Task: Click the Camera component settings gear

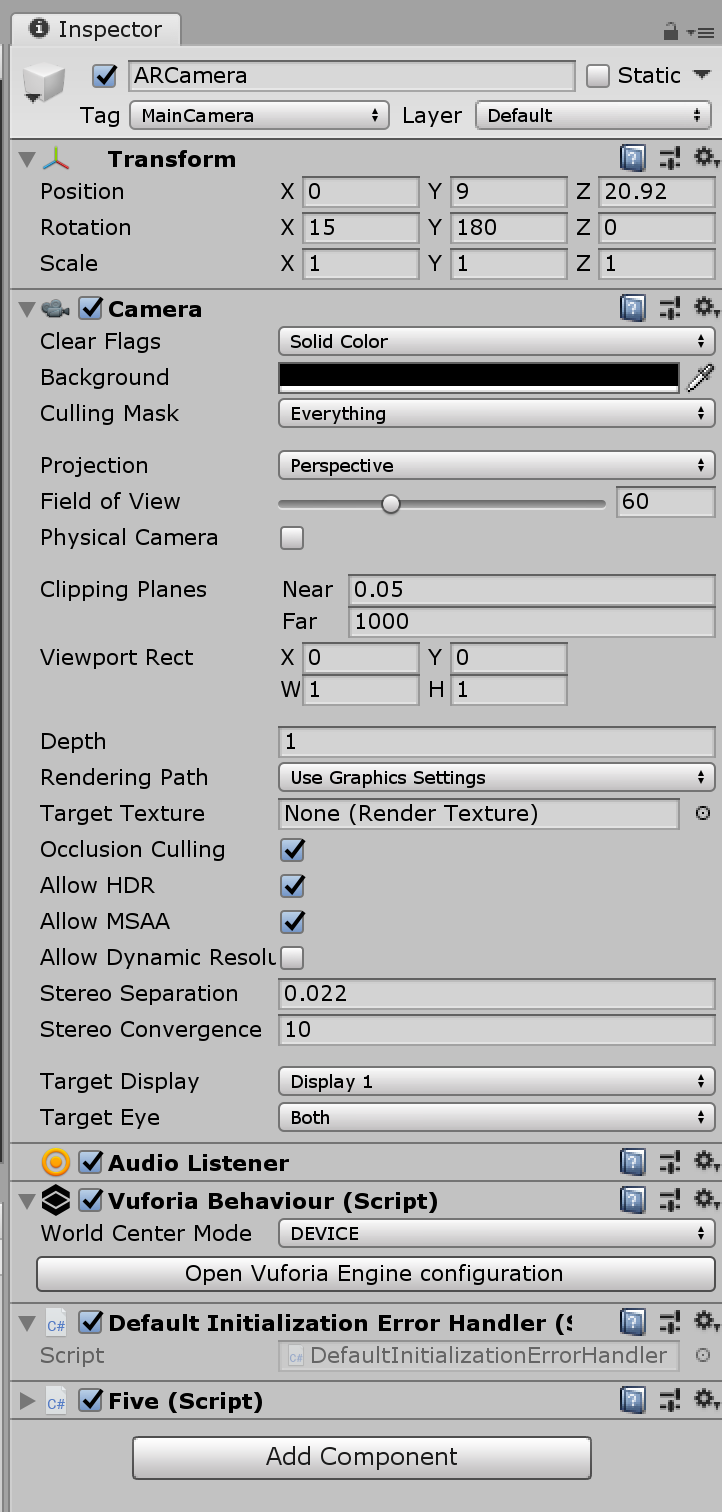Action: click(706, 307)
